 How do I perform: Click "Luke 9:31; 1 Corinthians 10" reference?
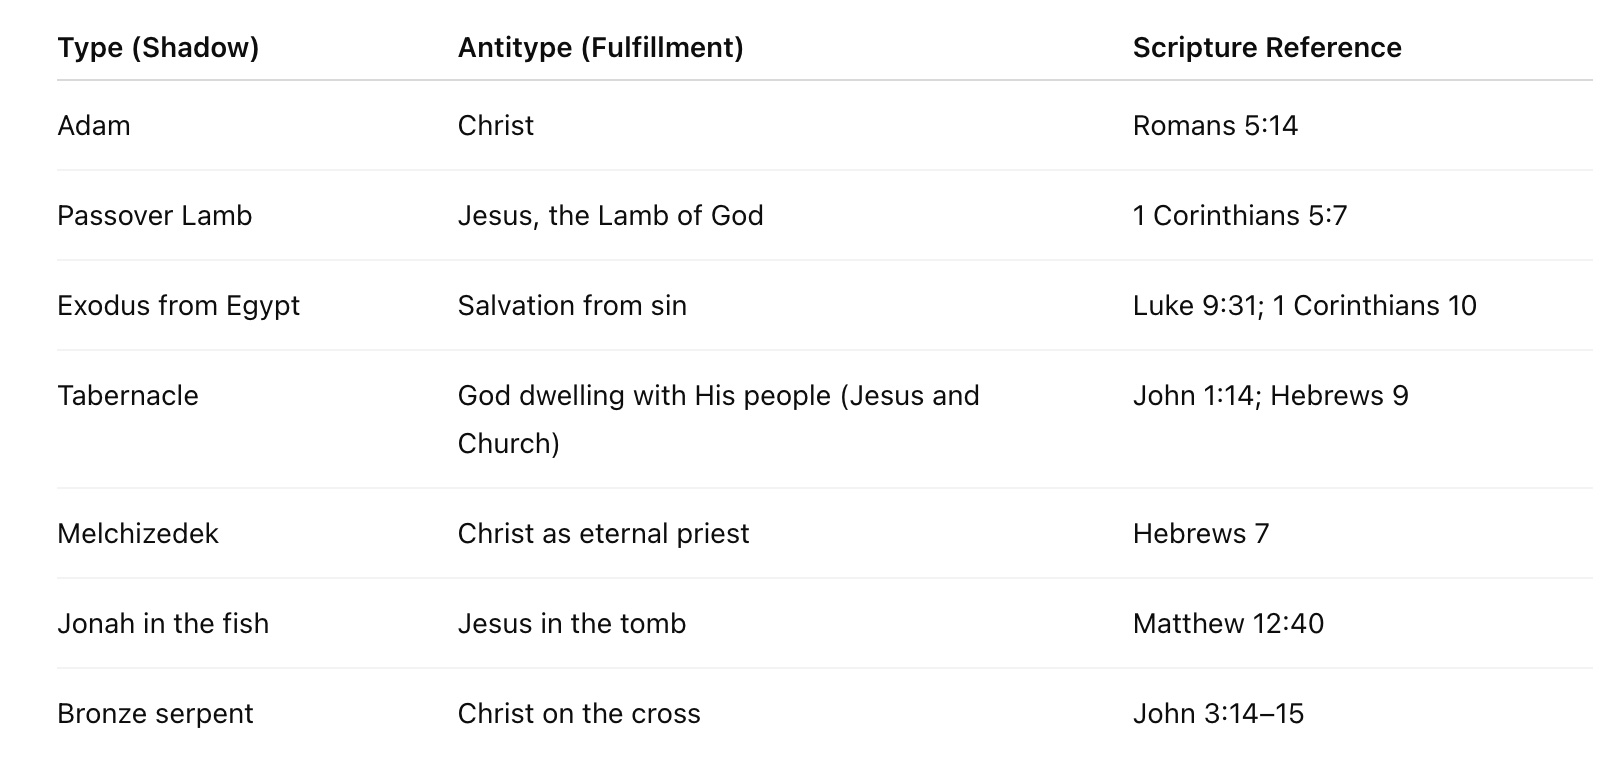pyautogui.click(x=1304, y=306)
